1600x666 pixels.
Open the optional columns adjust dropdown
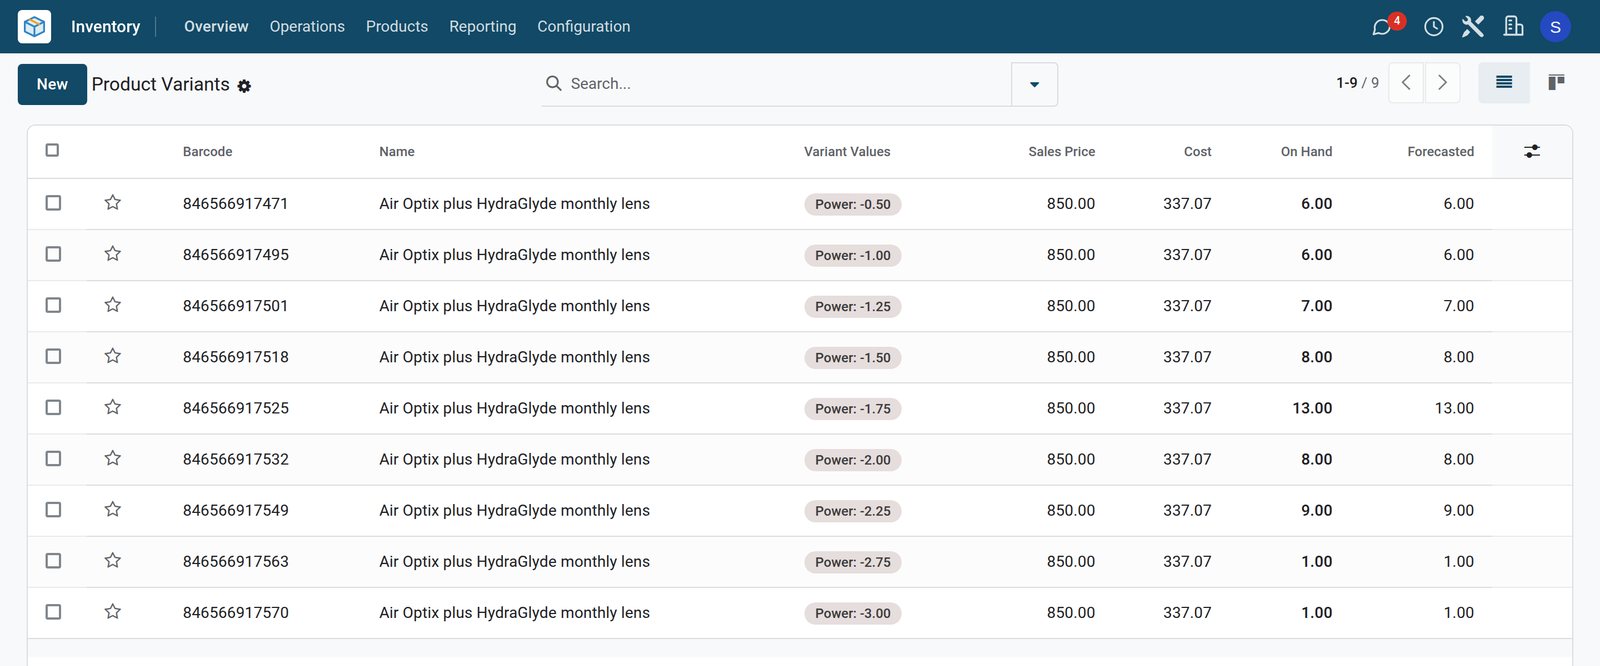click(1532, 151)
